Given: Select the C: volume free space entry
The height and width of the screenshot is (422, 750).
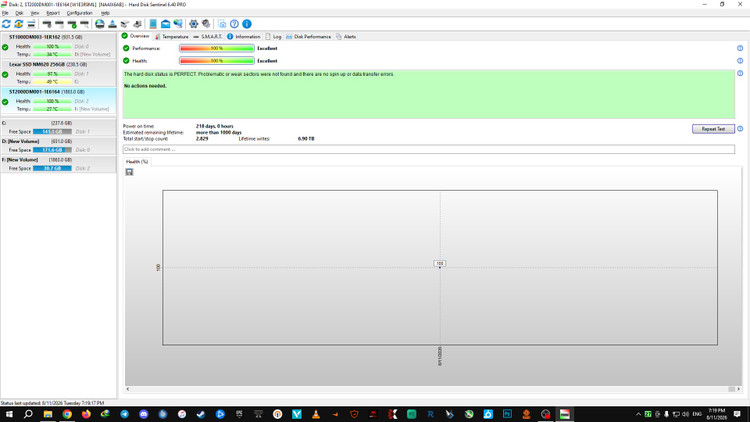Looking at the screenshot, I should coord(58,127).
